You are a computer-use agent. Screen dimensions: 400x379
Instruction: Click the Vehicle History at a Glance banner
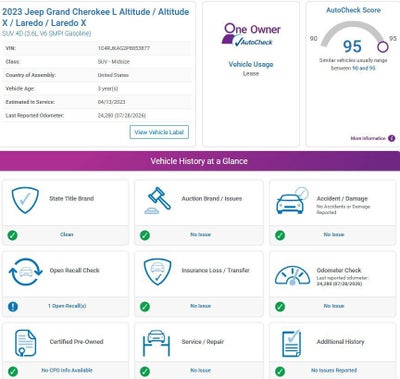[200, 161]
